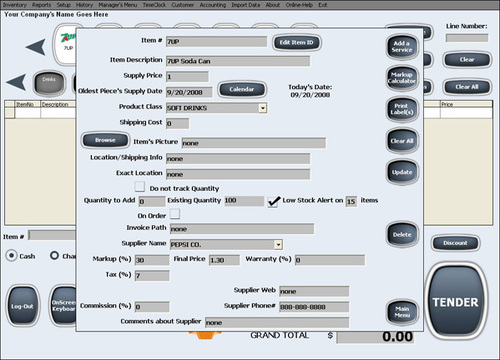
Task: Click the Item Description input field
Action: (x=238, y=61)
